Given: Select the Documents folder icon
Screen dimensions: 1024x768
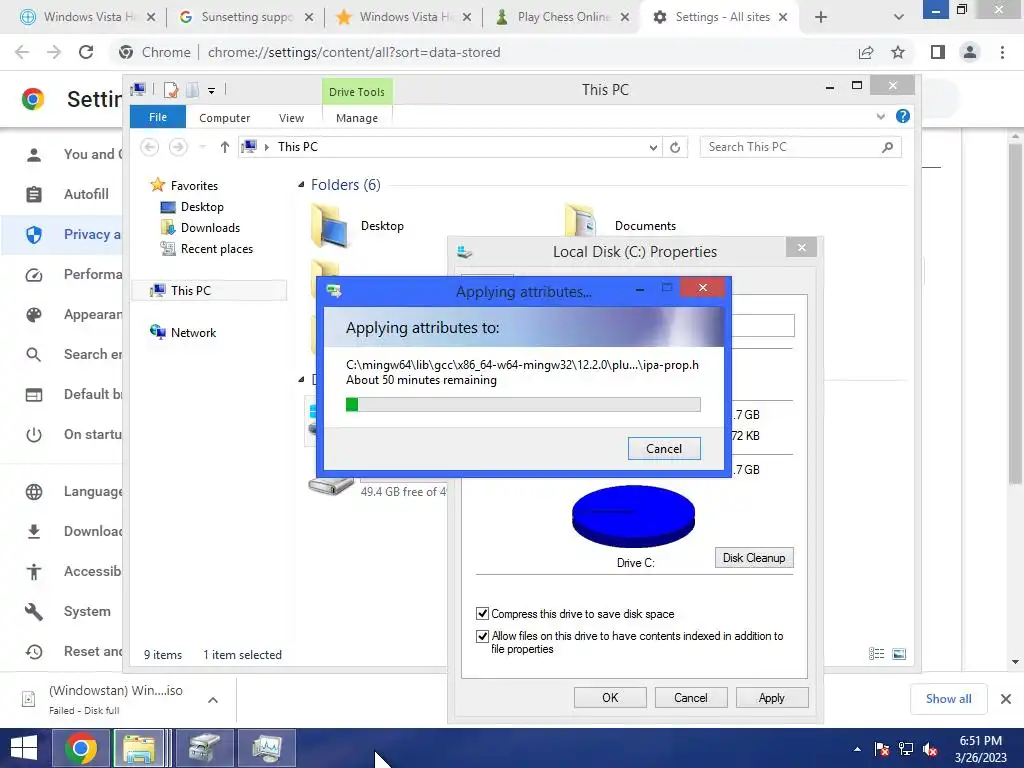Looking at the screenshot, I should tap(581, 221).
